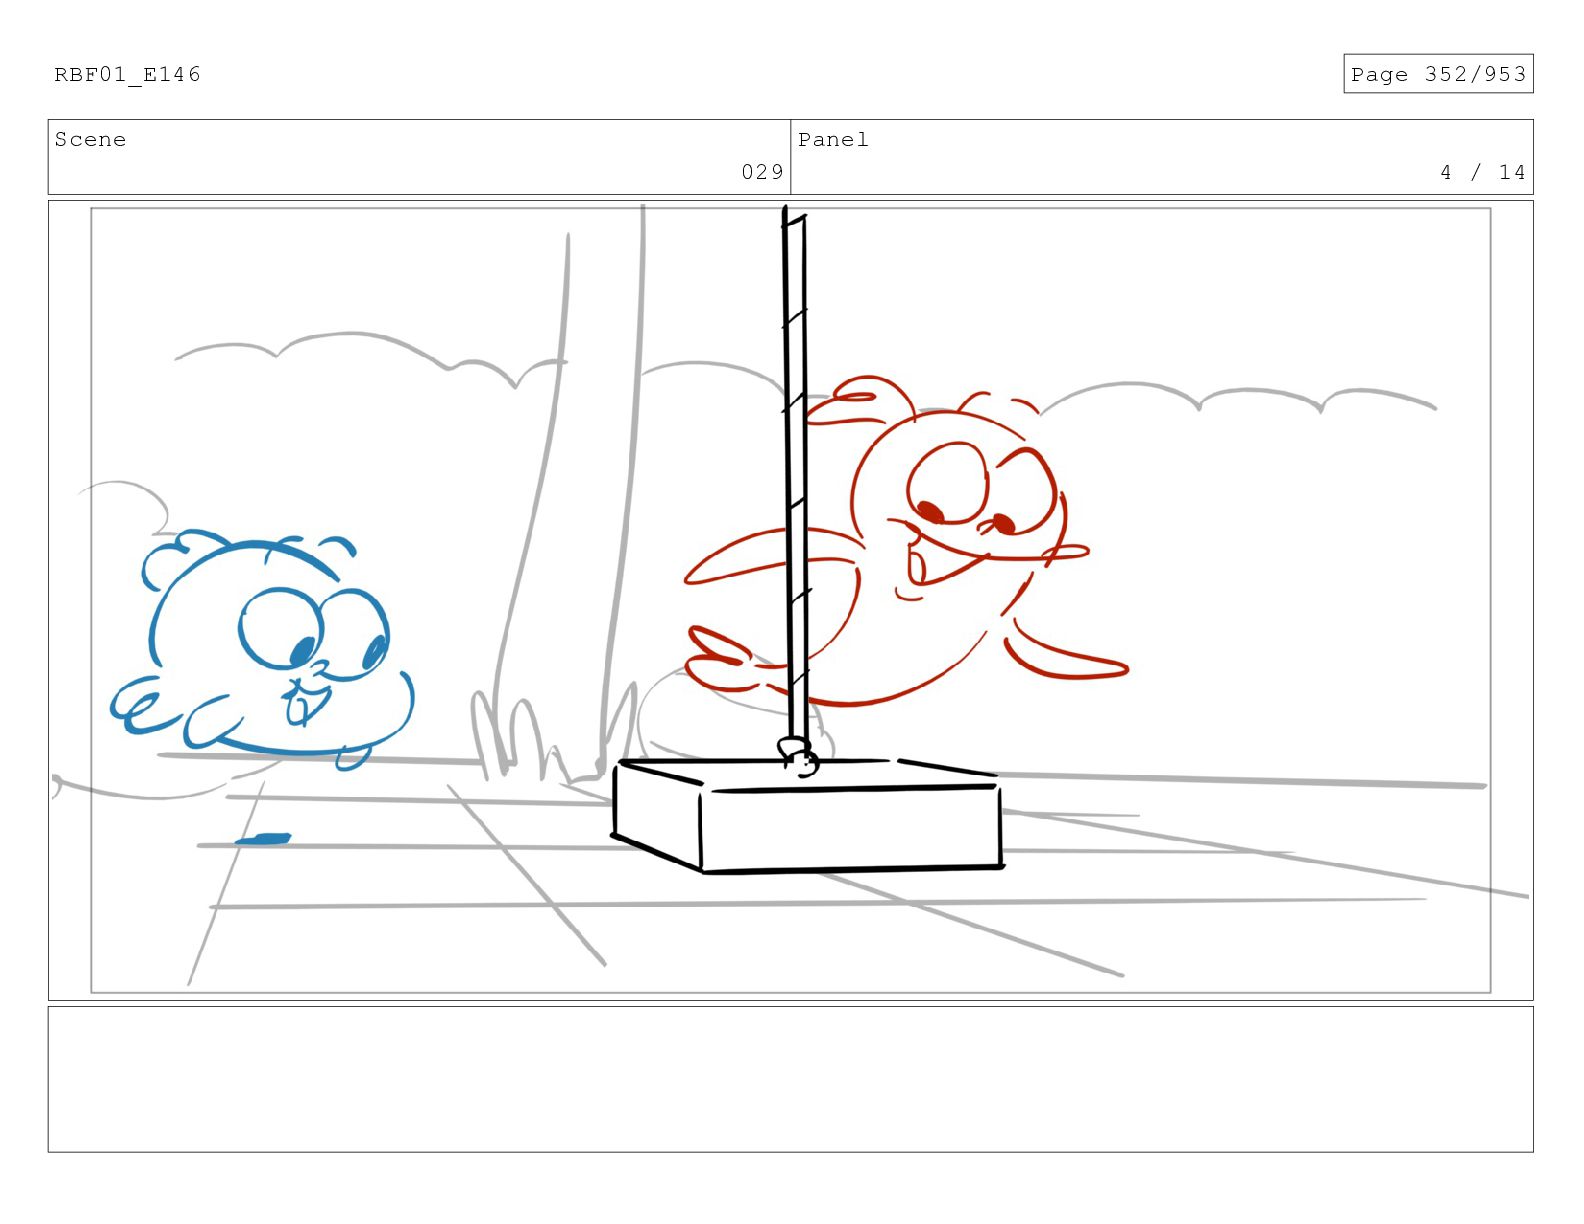Click the Scene label
Screen dimensions: 1584x1224
(90, 139)
